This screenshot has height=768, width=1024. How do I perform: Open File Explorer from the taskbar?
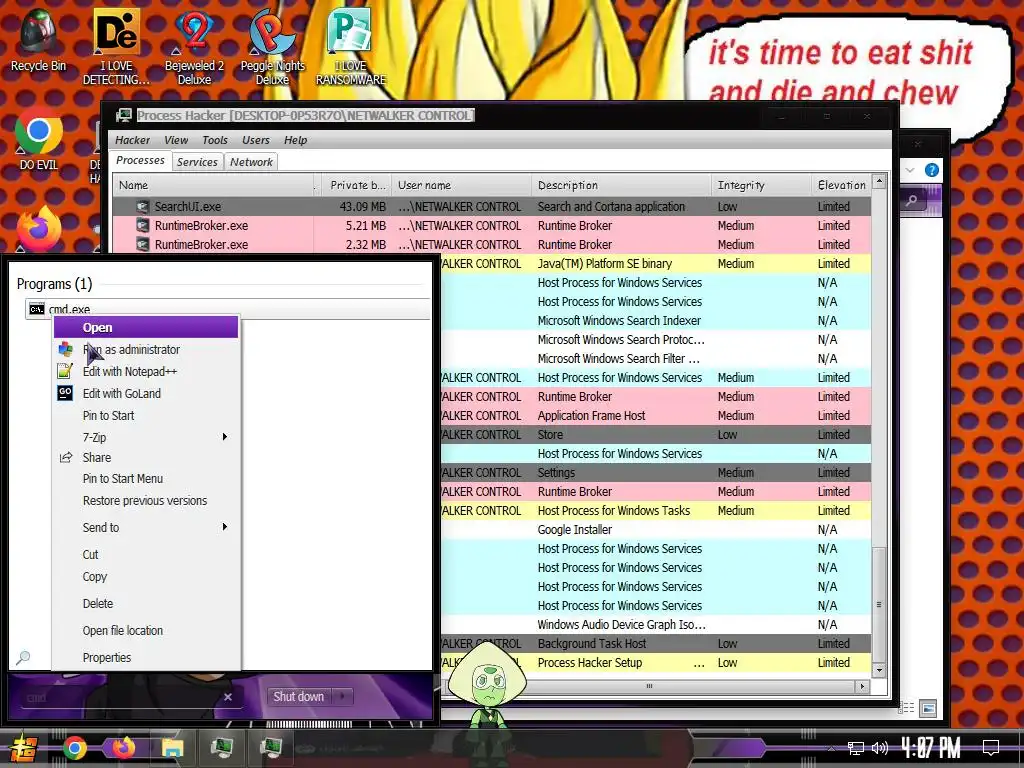coord(172,748)
